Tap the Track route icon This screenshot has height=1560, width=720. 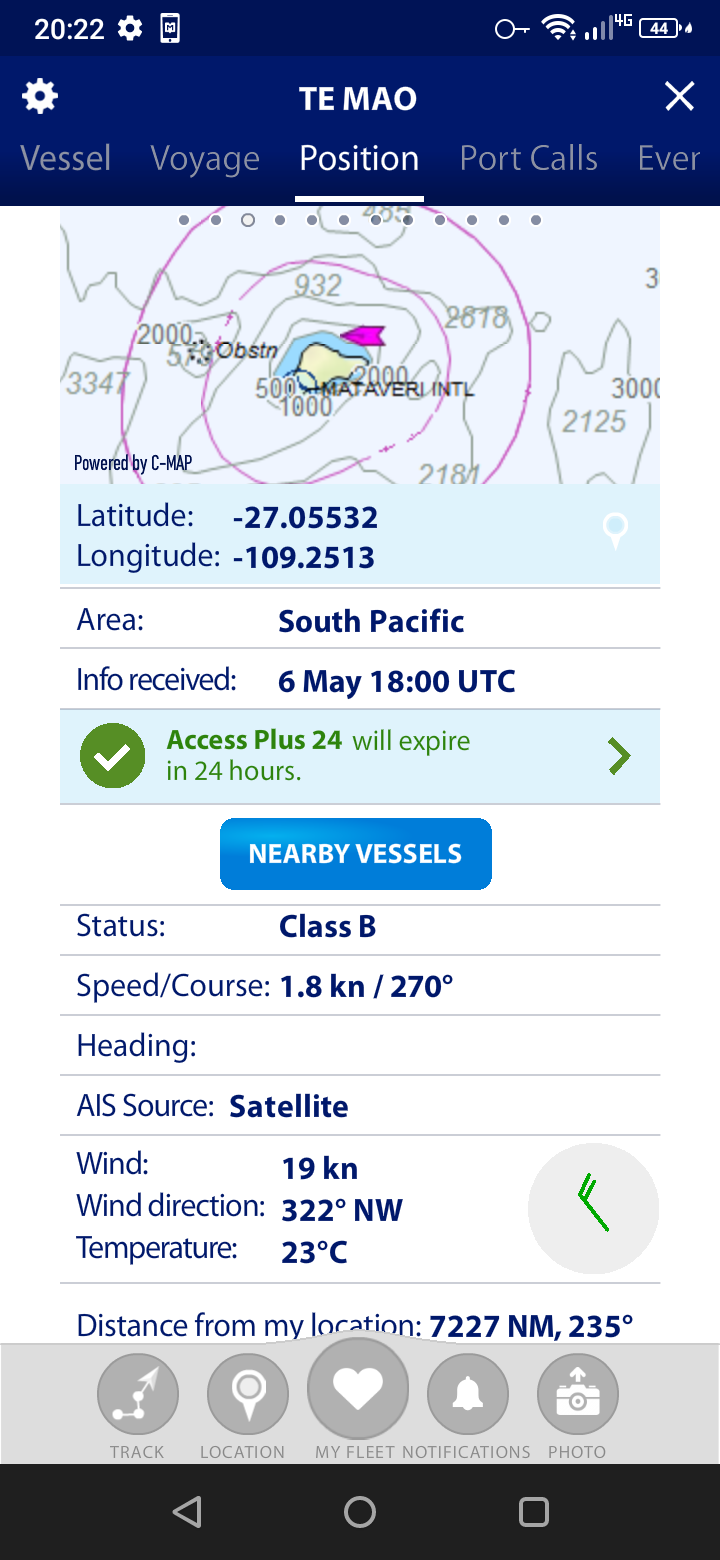[138, 1393]
